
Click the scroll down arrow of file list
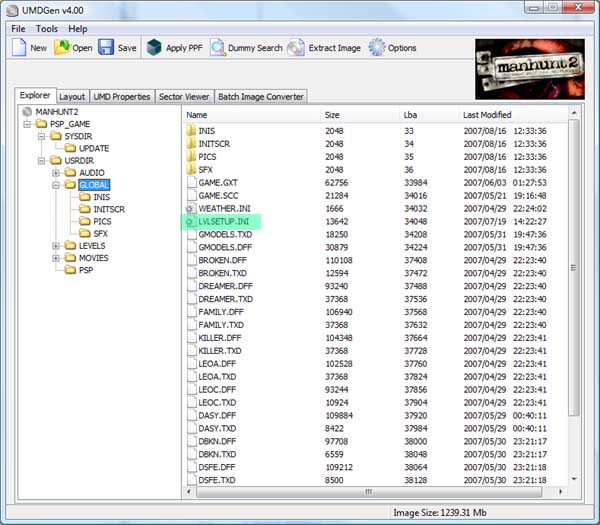tap(574, 479)
